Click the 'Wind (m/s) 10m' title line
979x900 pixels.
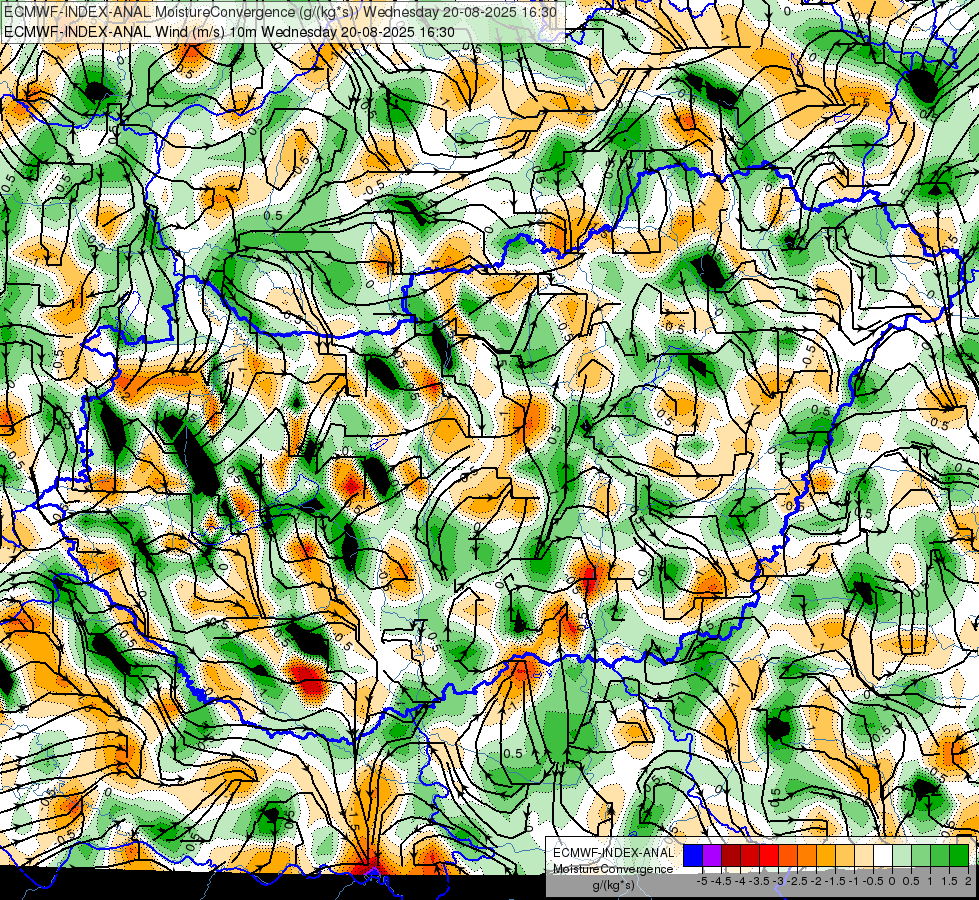pyautogui.click(x=229, y=32)
